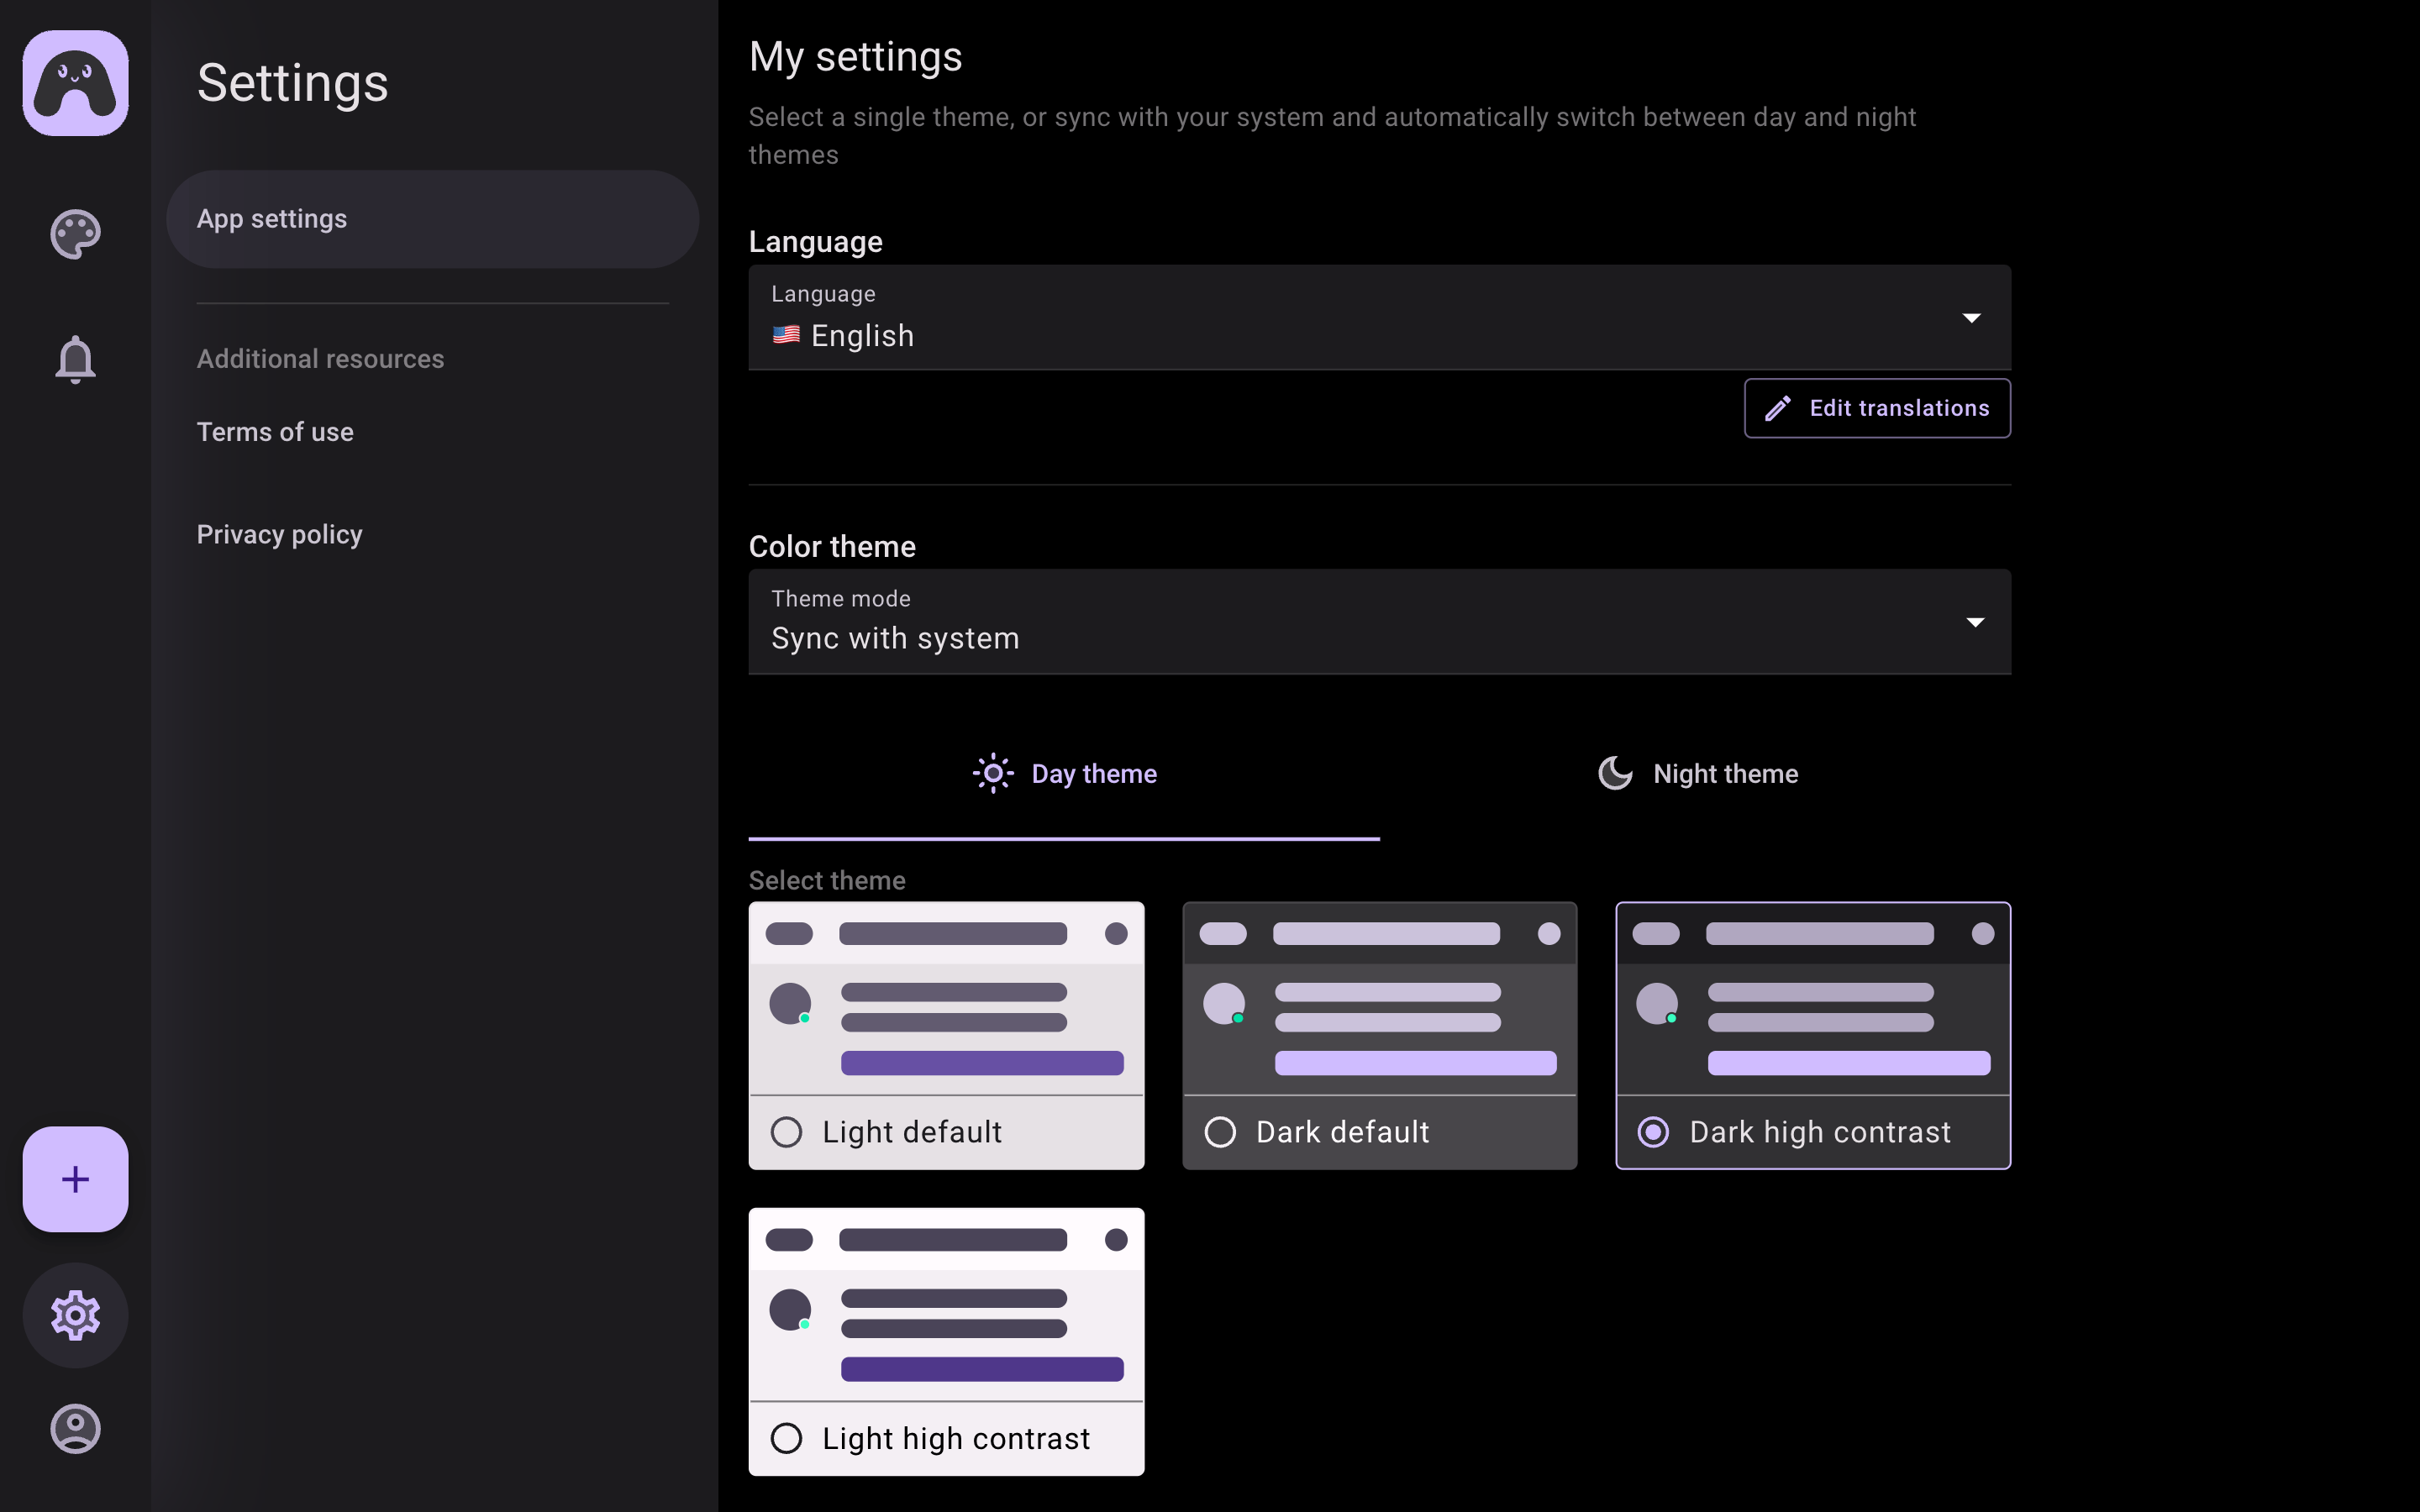The width and height of the screenshot is (2420, 1512).
Task: Open the English language combo box
Action: pyautogui.click(x=1379, y=317)
